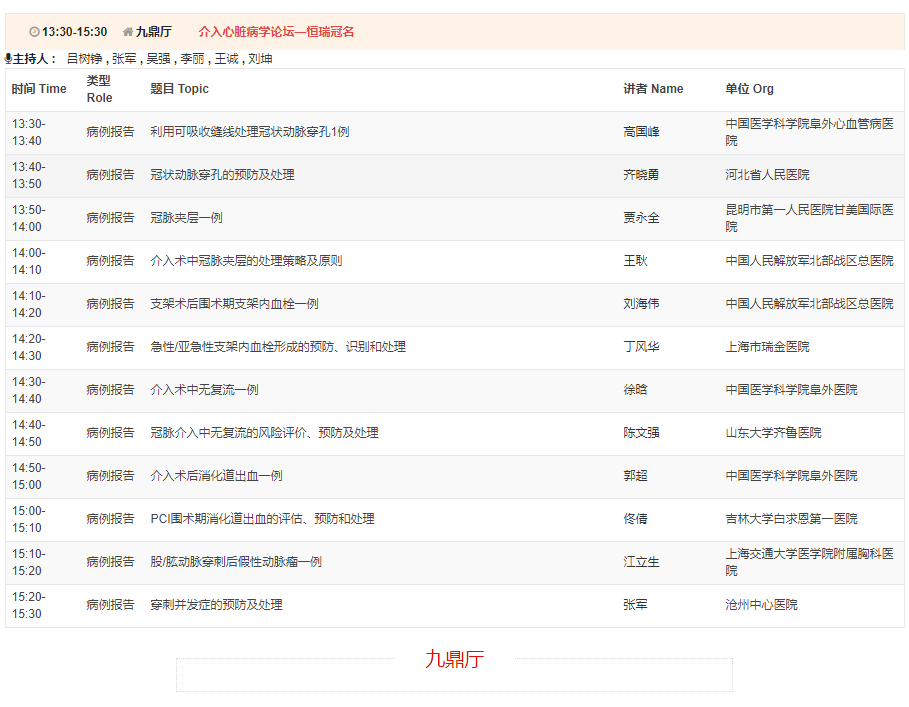Click speaker name 陈文强
This screenshot has width=909, height=707.
[641, 432]
